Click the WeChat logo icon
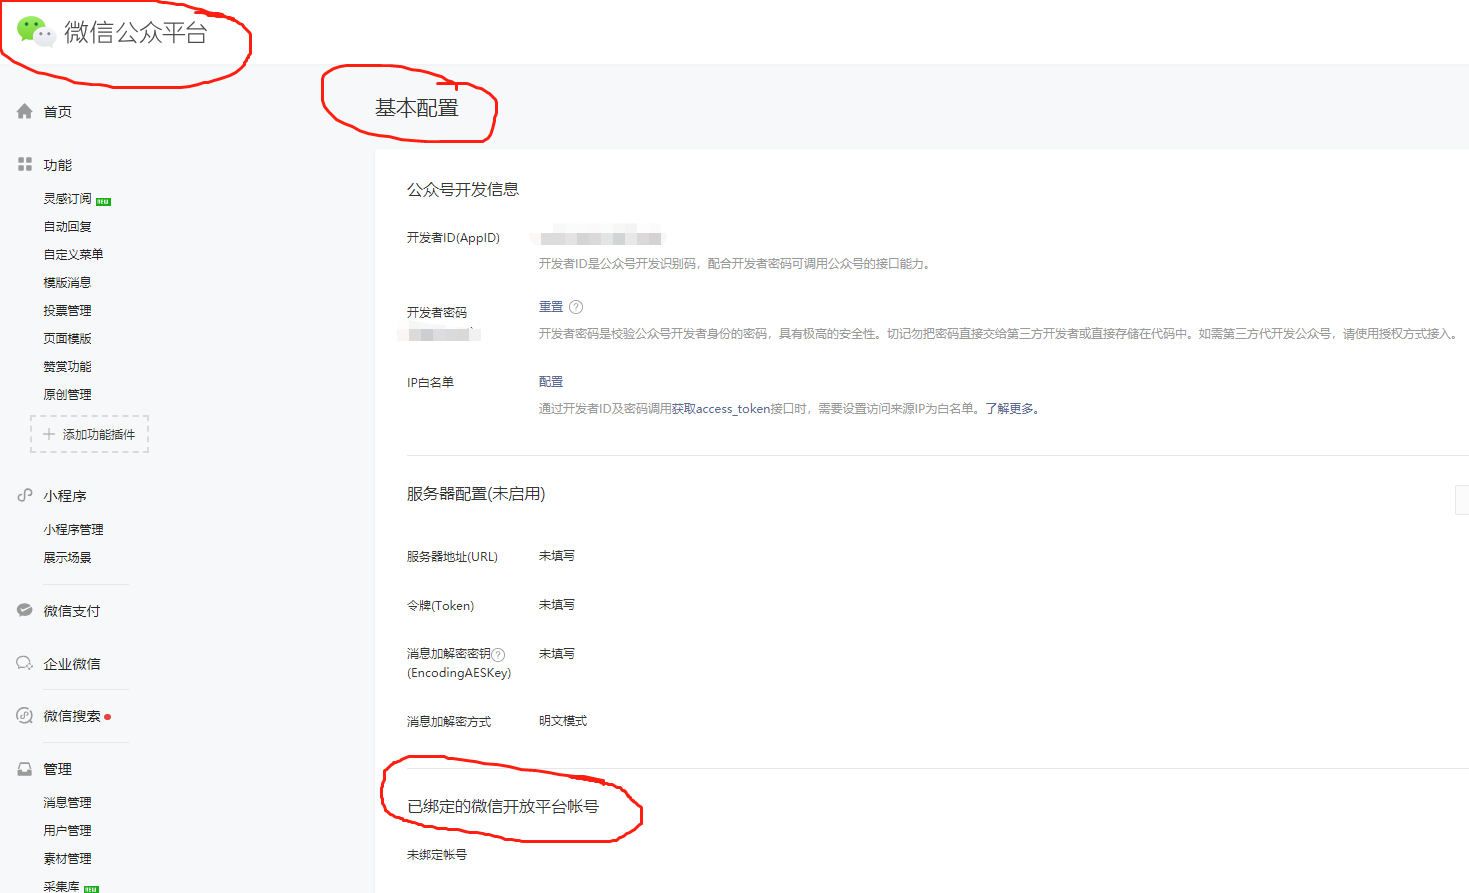Viewport: 1469px width, 893px height. coord(36,31)
